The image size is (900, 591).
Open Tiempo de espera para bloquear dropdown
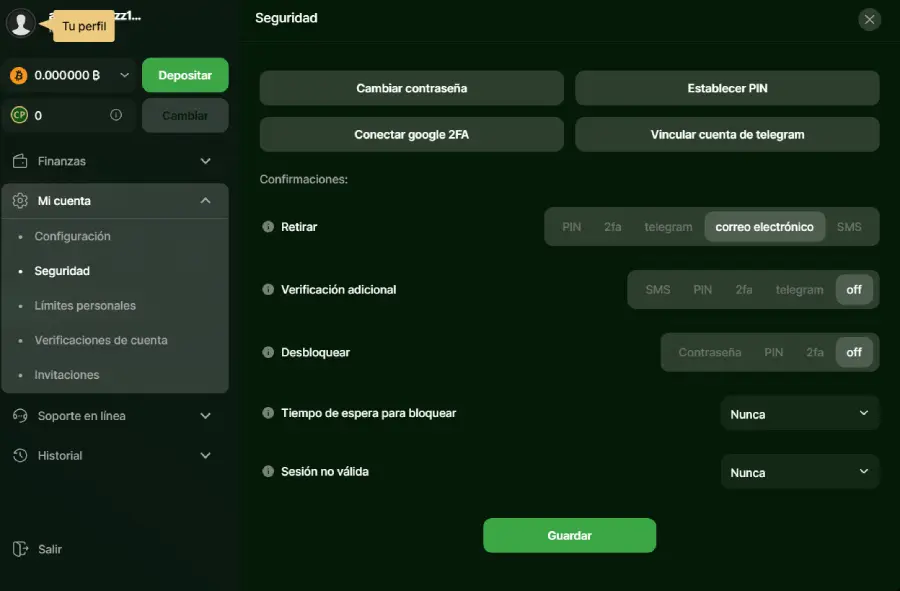tap(800, 413)
